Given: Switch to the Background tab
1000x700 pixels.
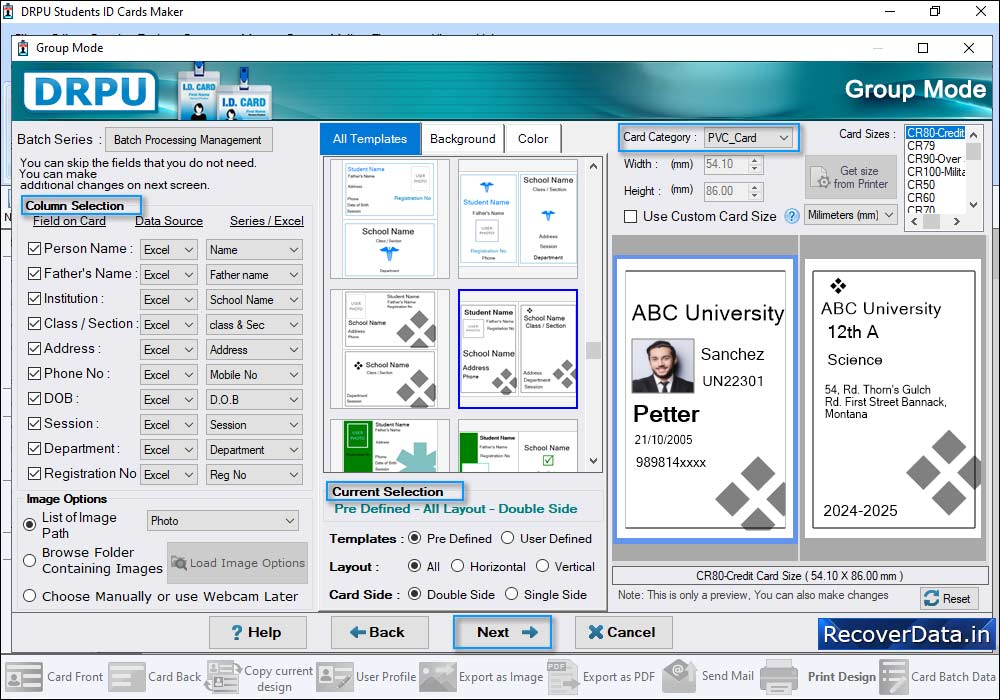Looking at the screenshot, I should (x=462, y=139).
